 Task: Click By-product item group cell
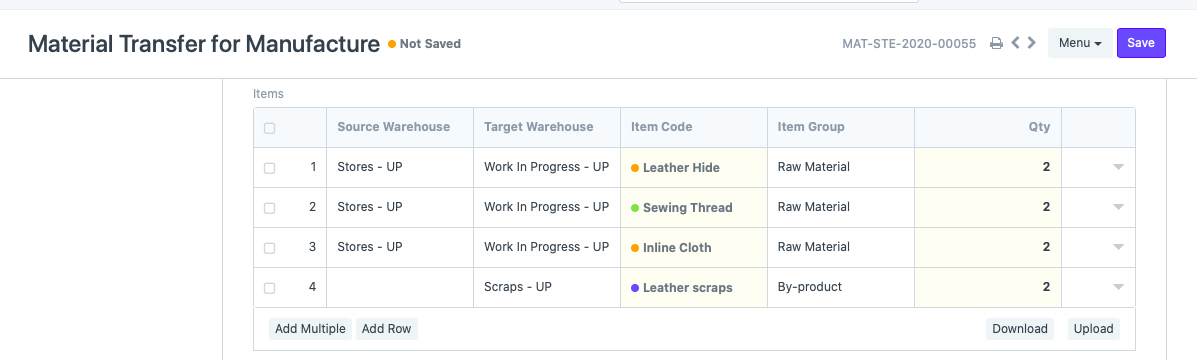coord(841,288)
